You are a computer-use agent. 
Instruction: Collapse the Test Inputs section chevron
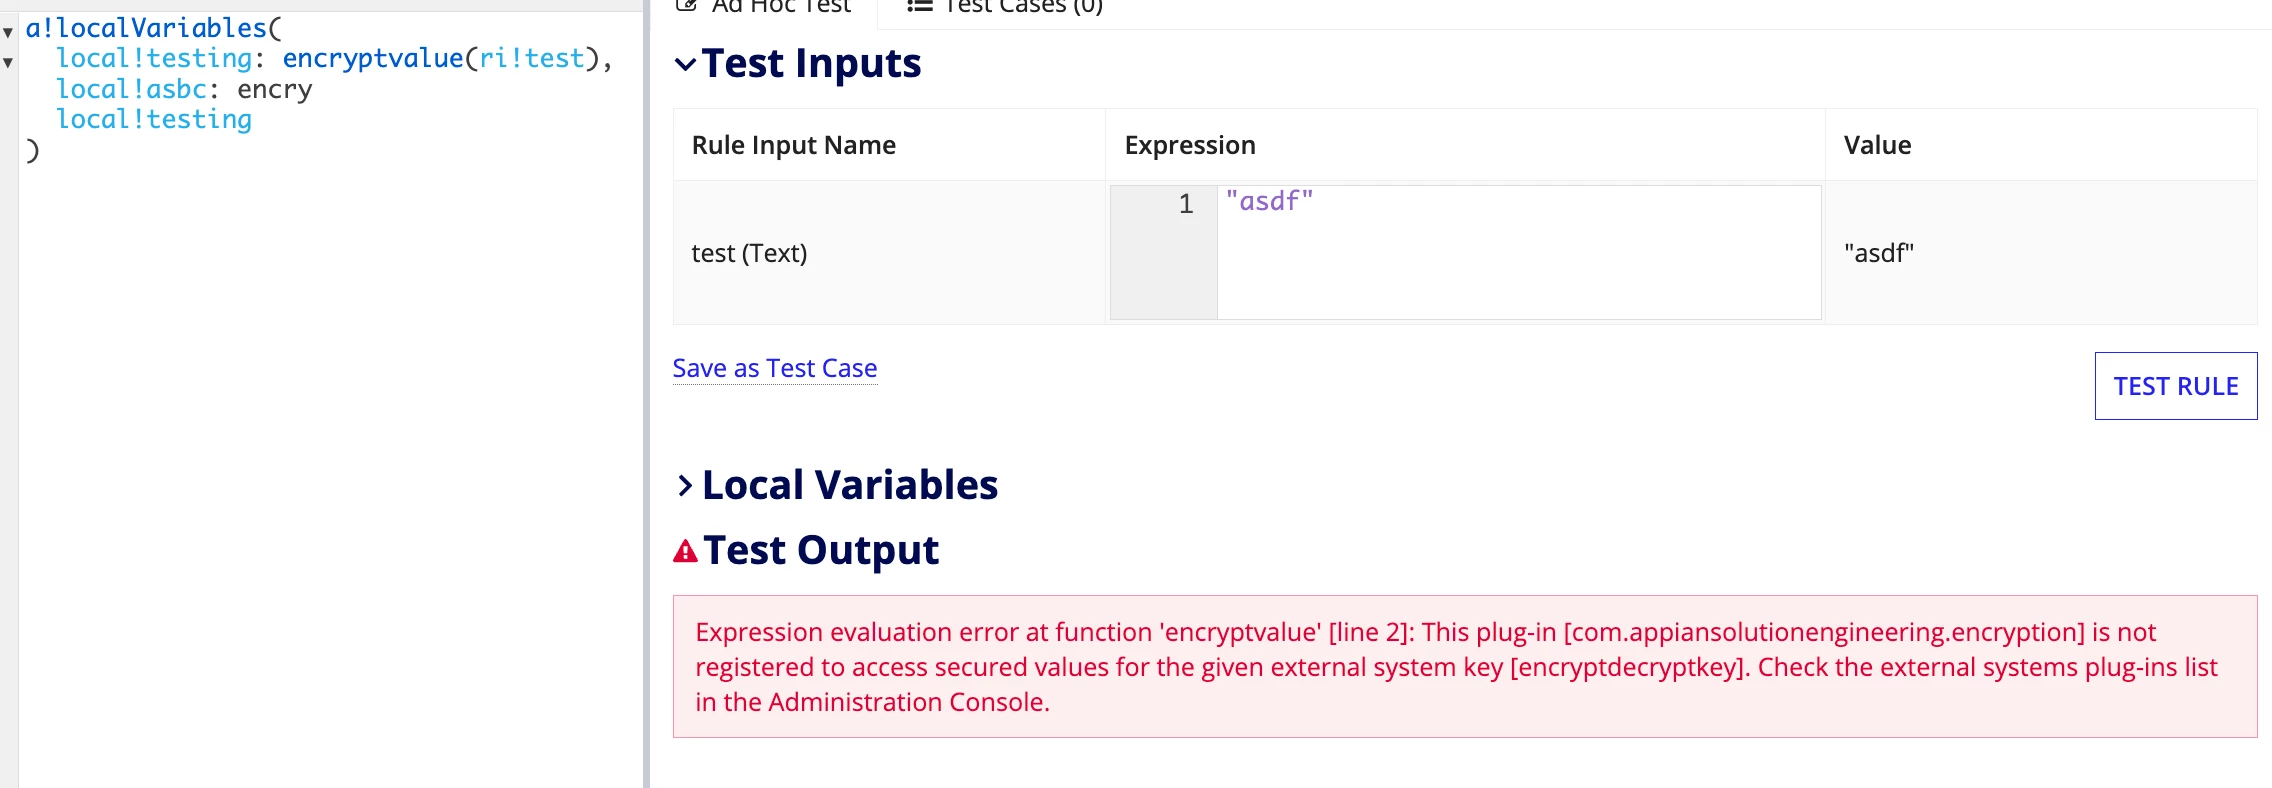[685, 65]
